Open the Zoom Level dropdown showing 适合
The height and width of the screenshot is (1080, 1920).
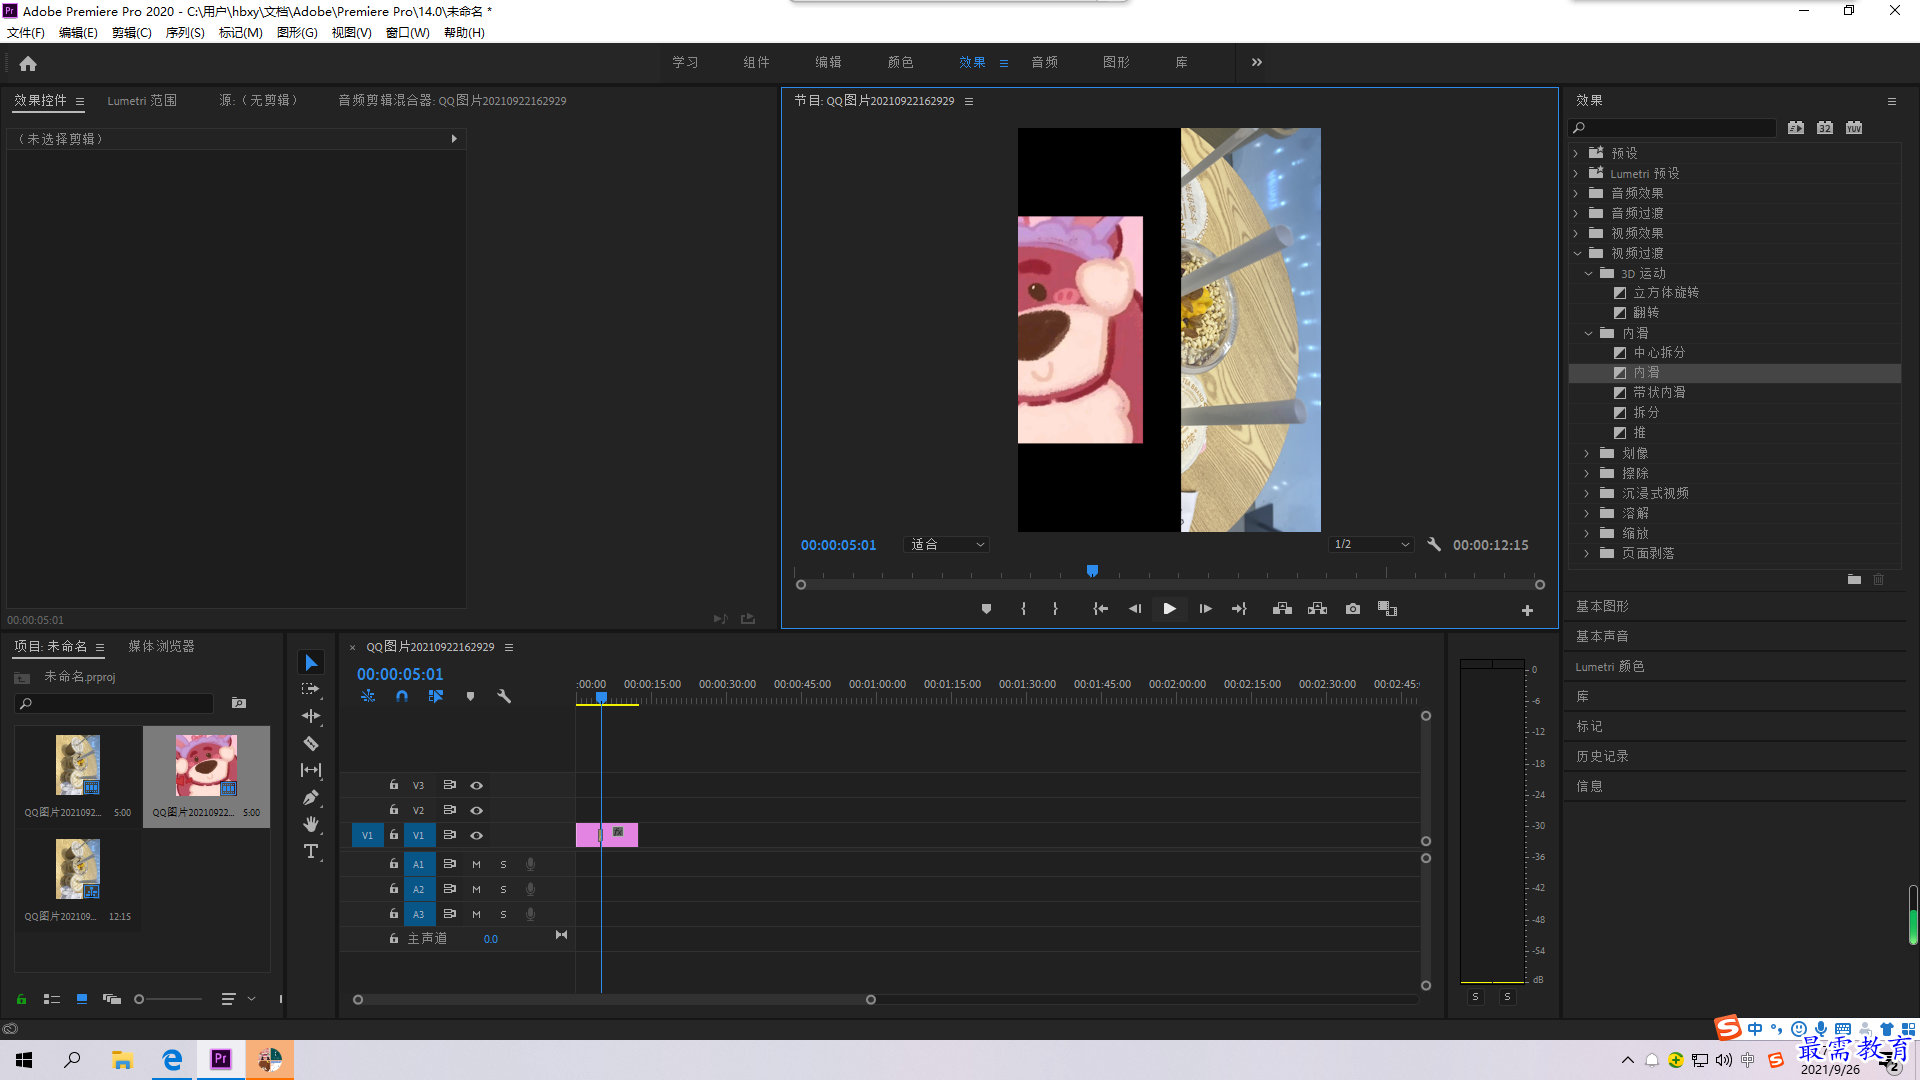click(946, 545)
